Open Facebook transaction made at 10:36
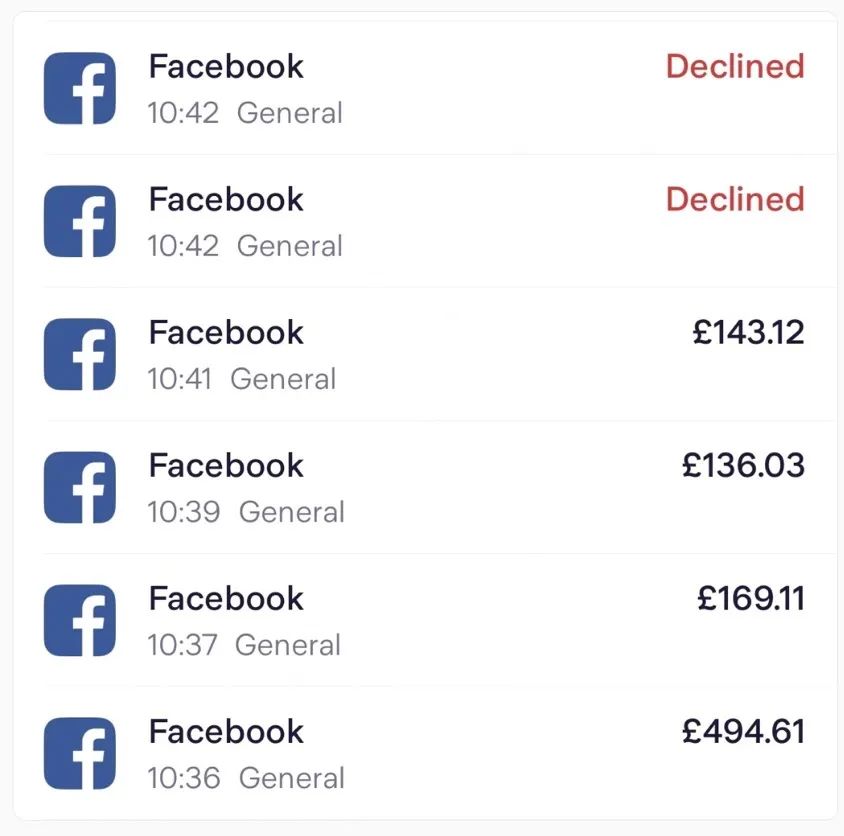844x836 pixels. [x=226, y=732]
